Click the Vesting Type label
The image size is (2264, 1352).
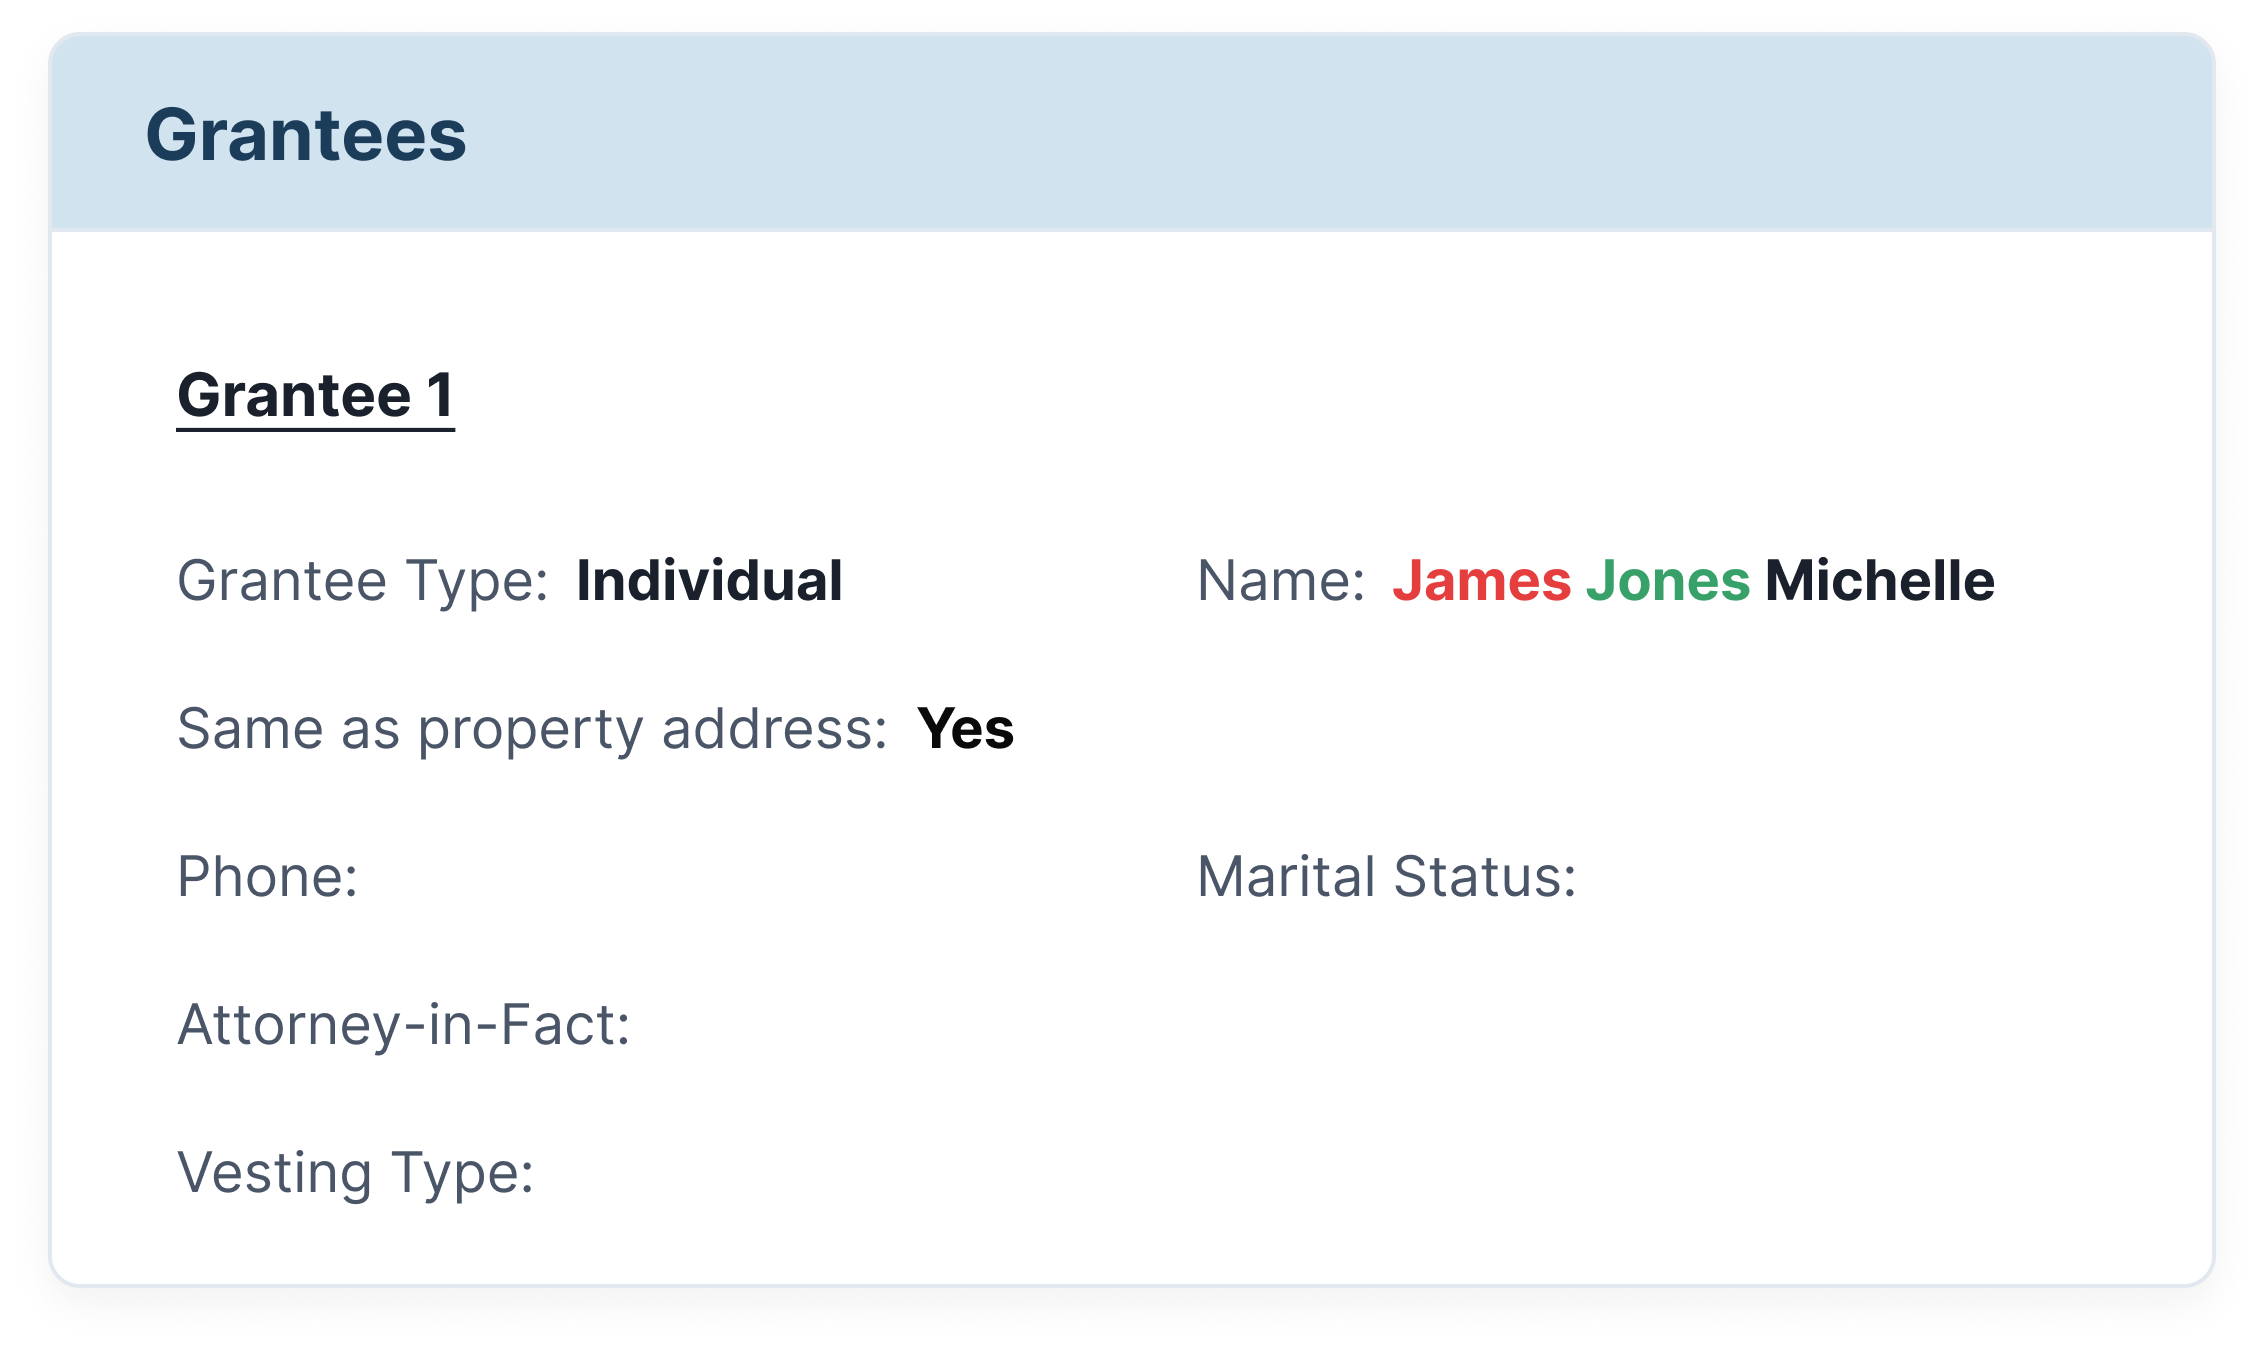[x=356, y=1173]
